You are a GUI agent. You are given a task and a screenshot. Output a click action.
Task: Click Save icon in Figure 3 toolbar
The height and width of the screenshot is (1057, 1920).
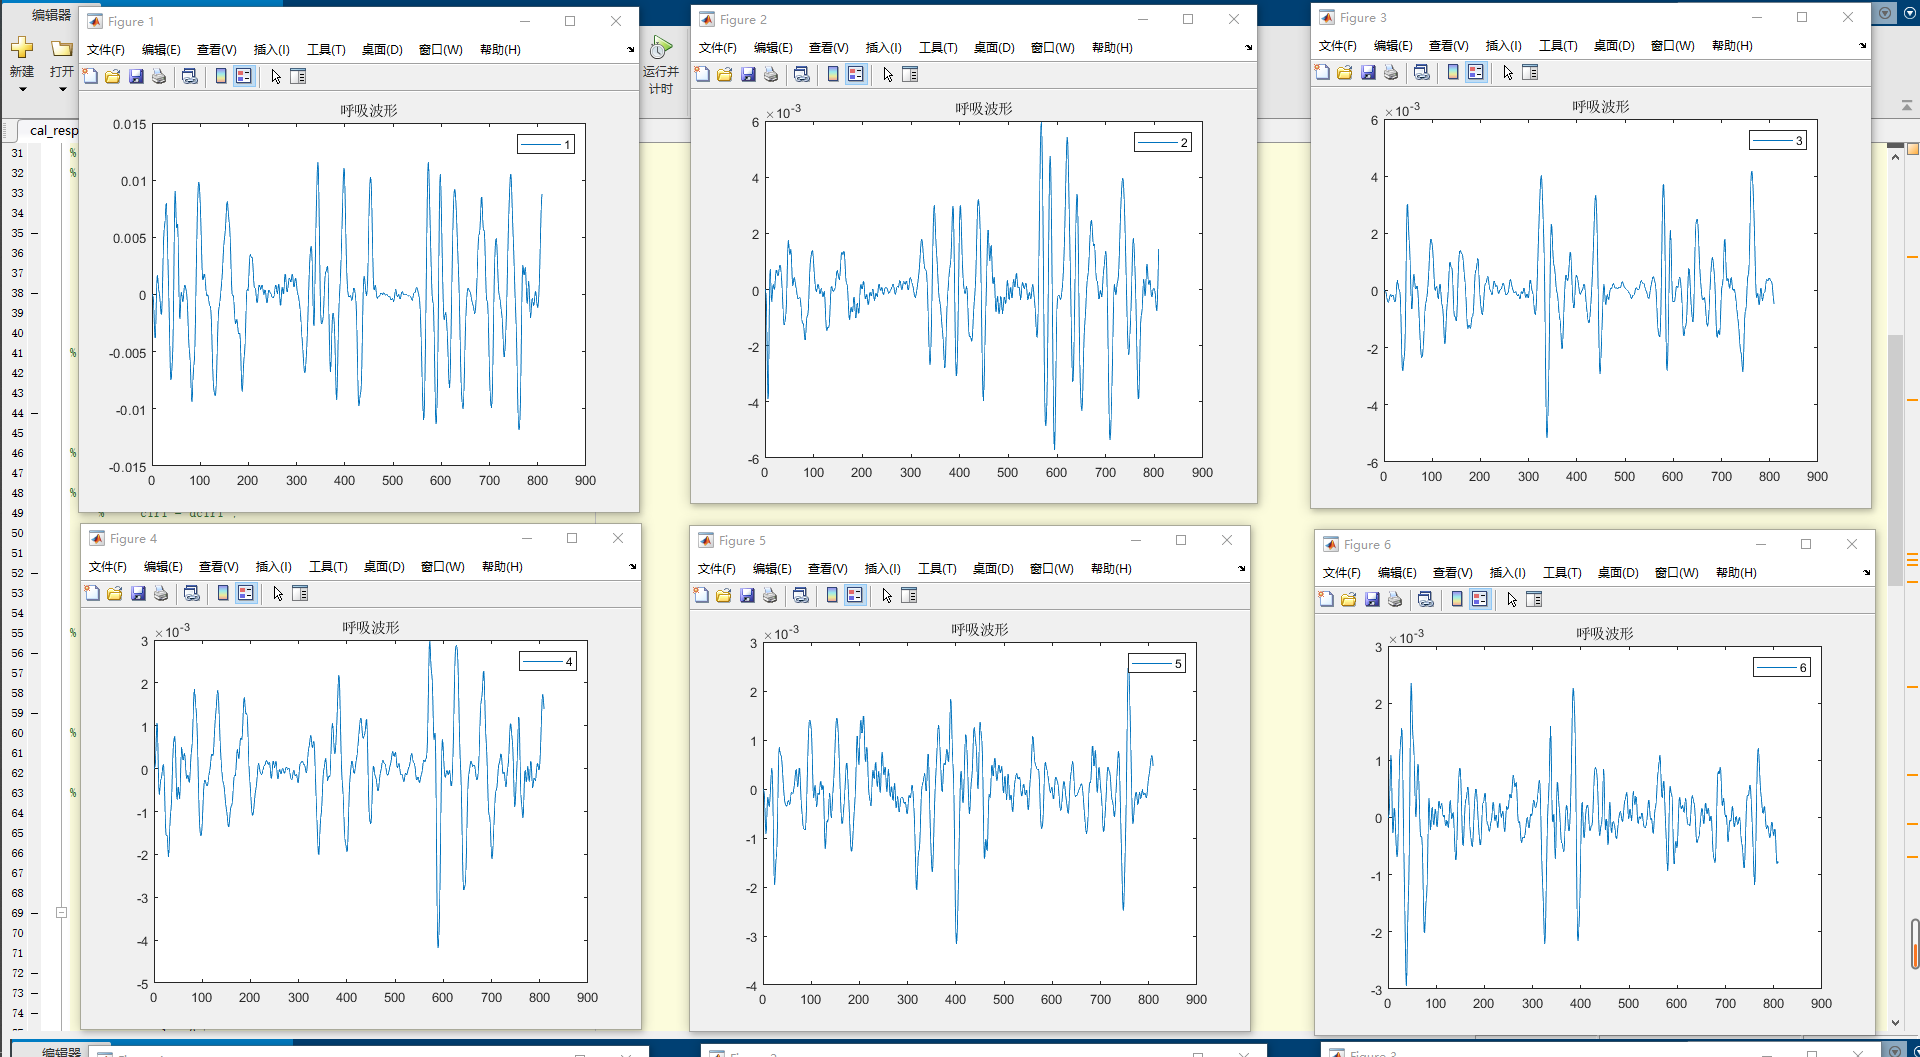pyautogui.click(x=1368, y=72)
